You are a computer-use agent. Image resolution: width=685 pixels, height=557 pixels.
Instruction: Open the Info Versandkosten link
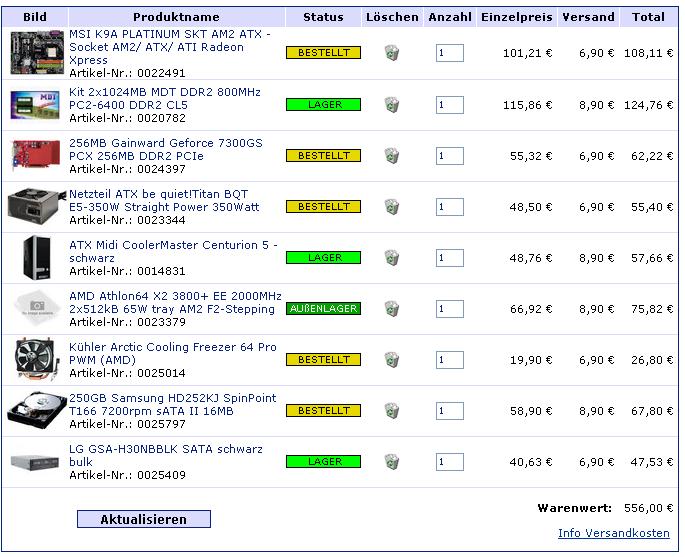[613, 533]
